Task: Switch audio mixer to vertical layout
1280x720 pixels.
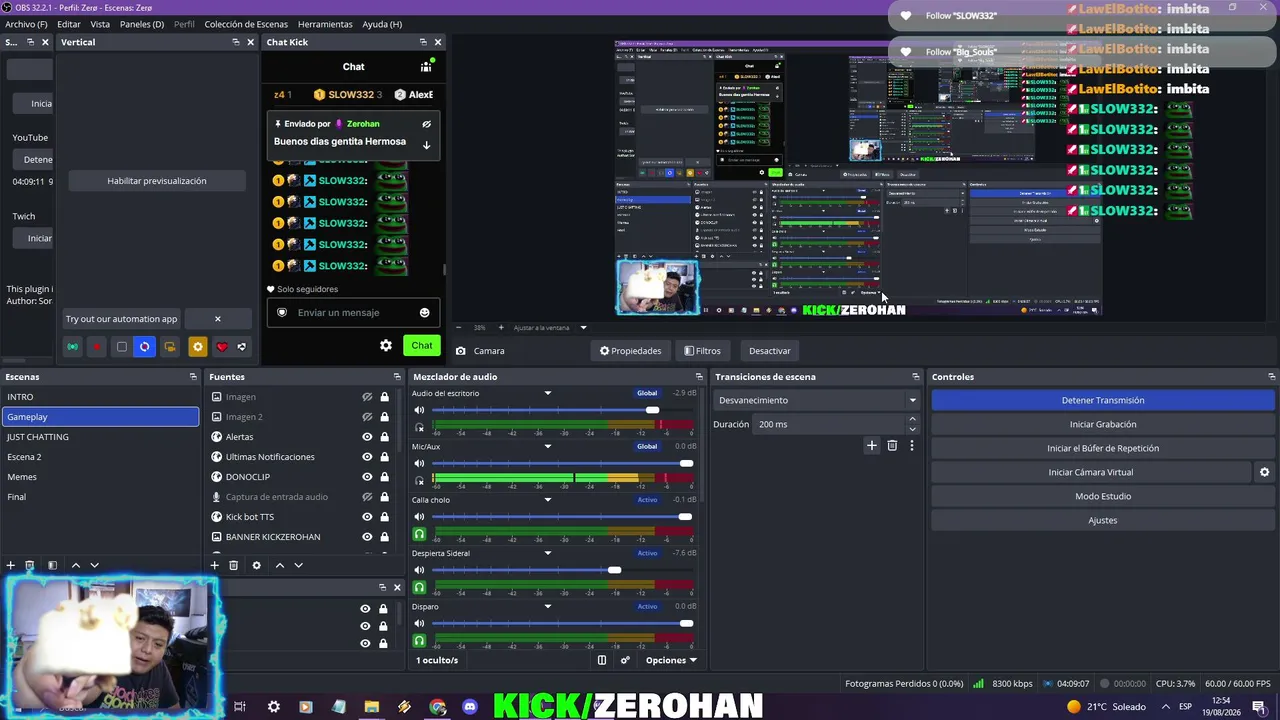Action: (602, 660)
